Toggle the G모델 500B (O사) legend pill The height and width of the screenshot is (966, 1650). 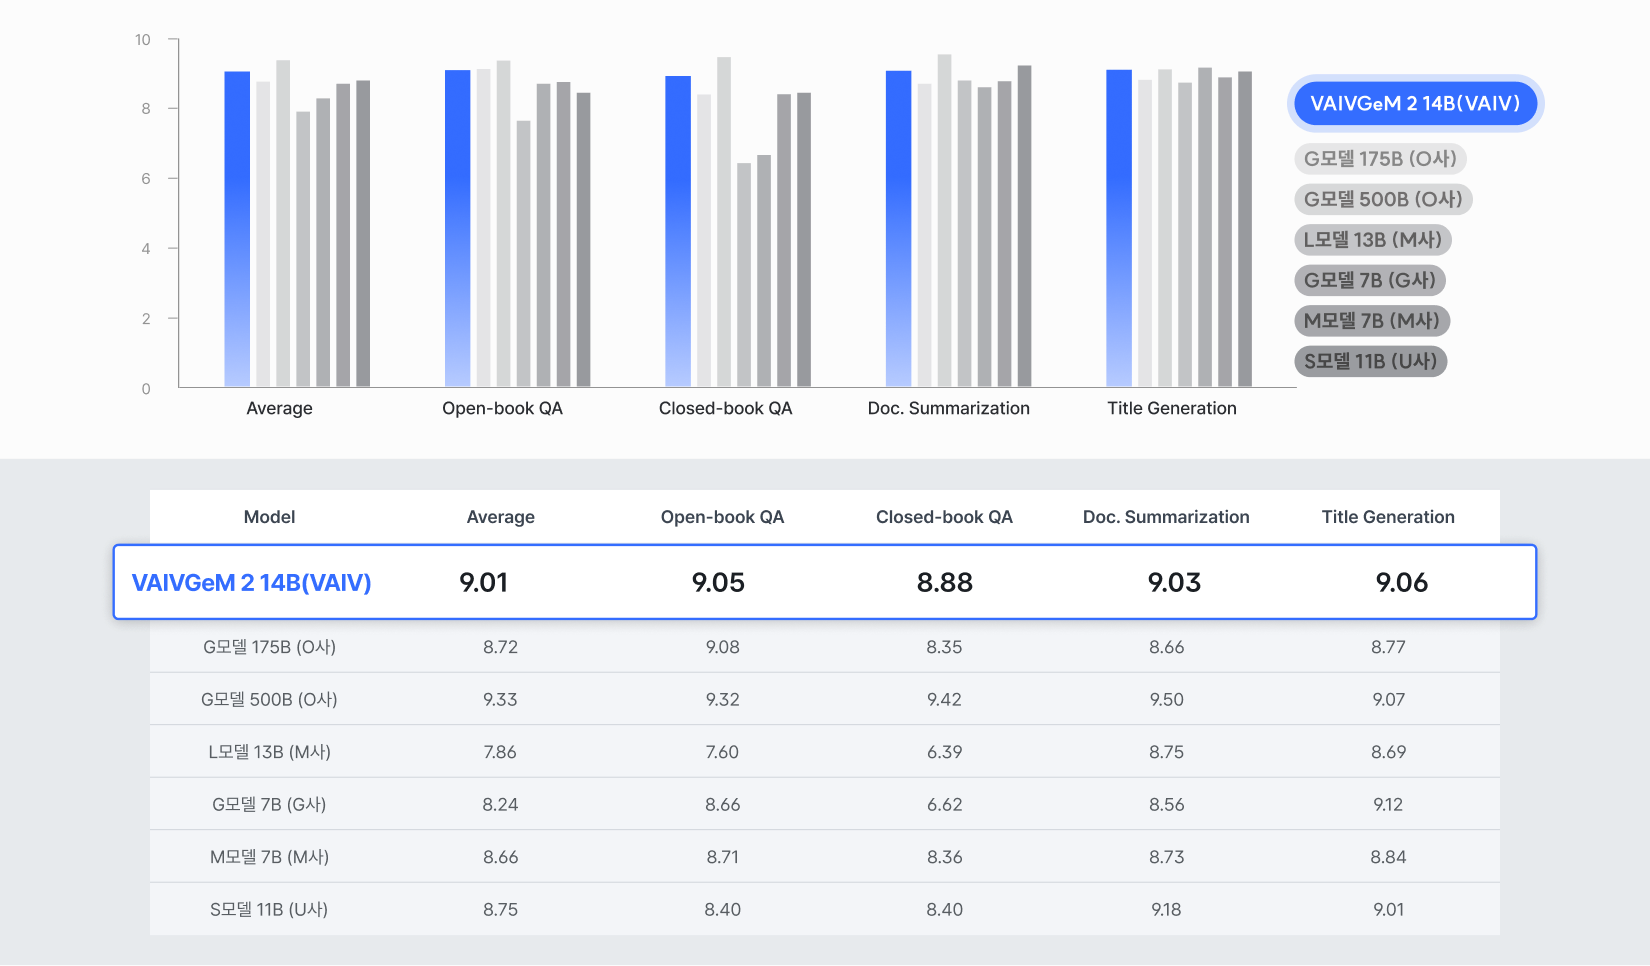(x=1383, y=199)
